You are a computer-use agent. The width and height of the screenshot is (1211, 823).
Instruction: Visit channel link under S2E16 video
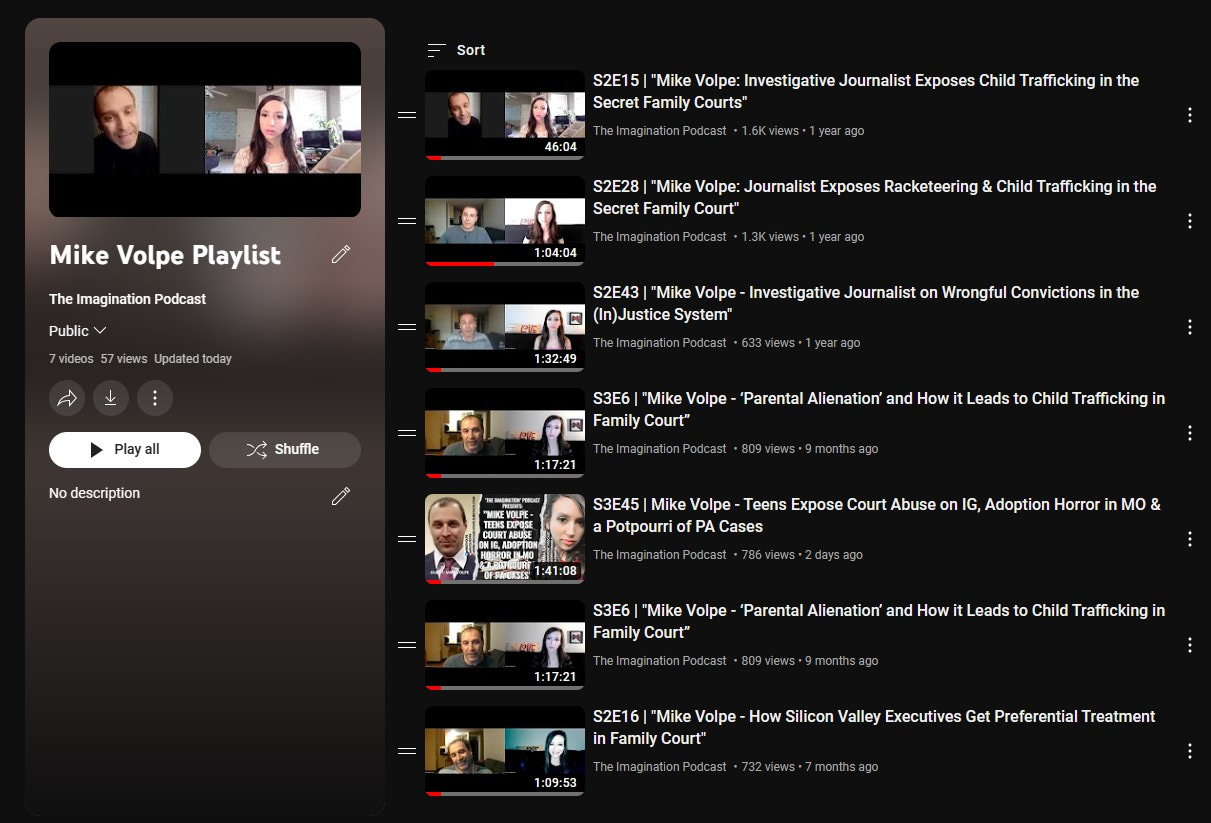coord(660,767)
